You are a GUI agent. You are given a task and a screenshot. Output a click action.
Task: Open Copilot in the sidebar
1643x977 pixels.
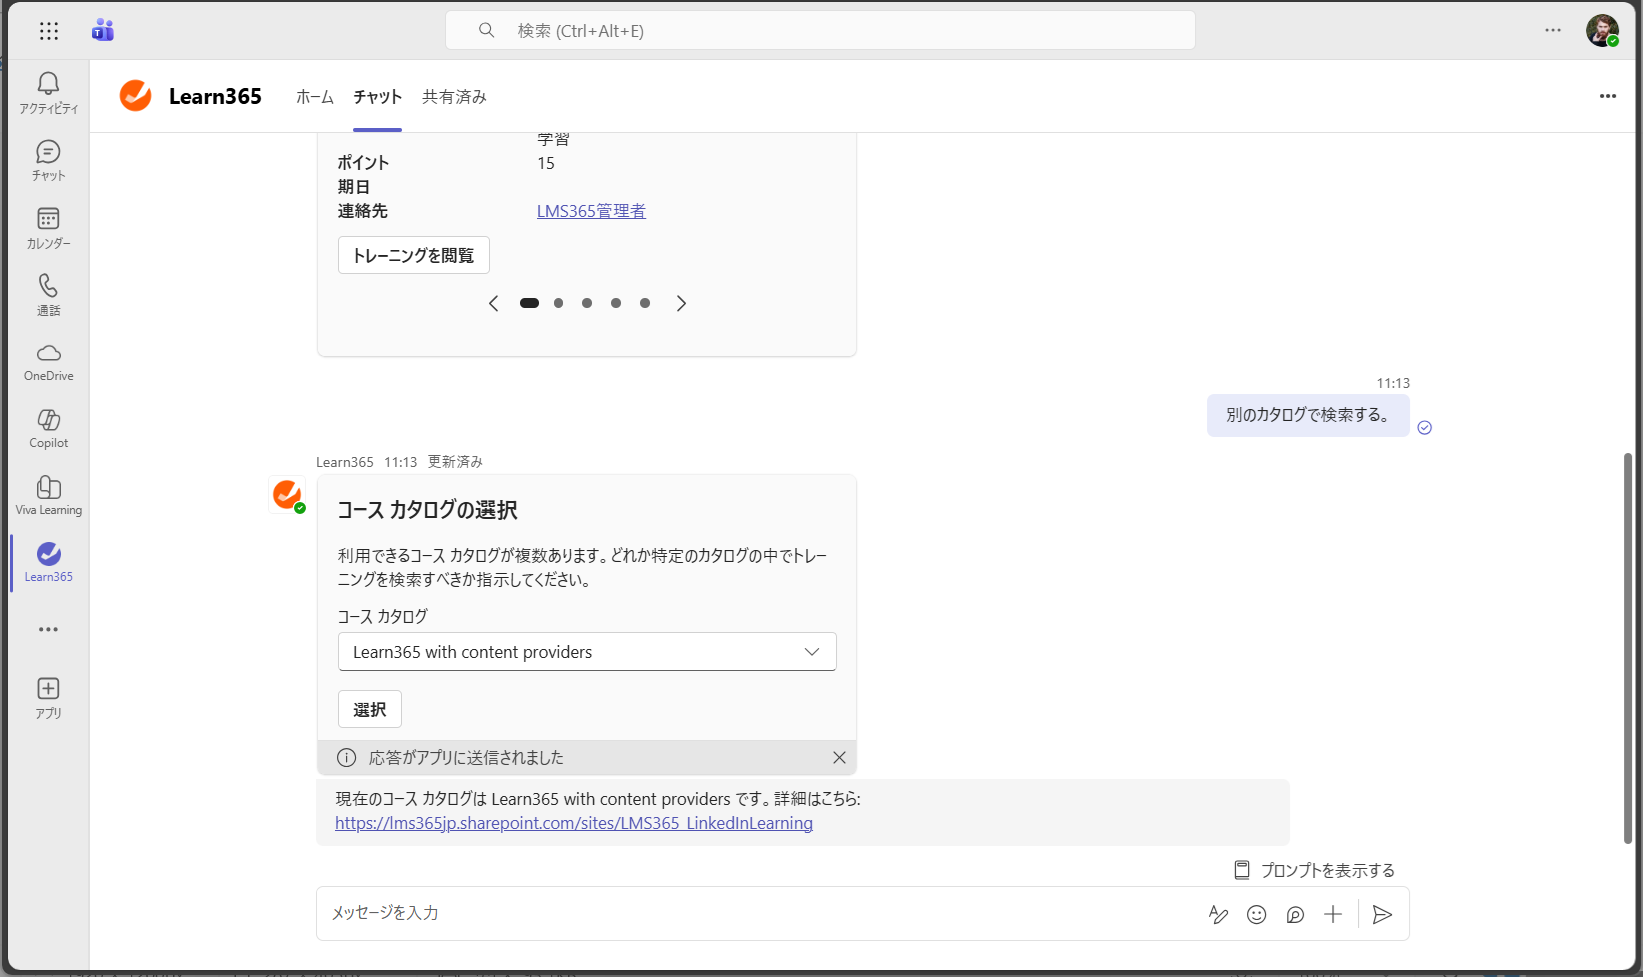tap(48, 429)
